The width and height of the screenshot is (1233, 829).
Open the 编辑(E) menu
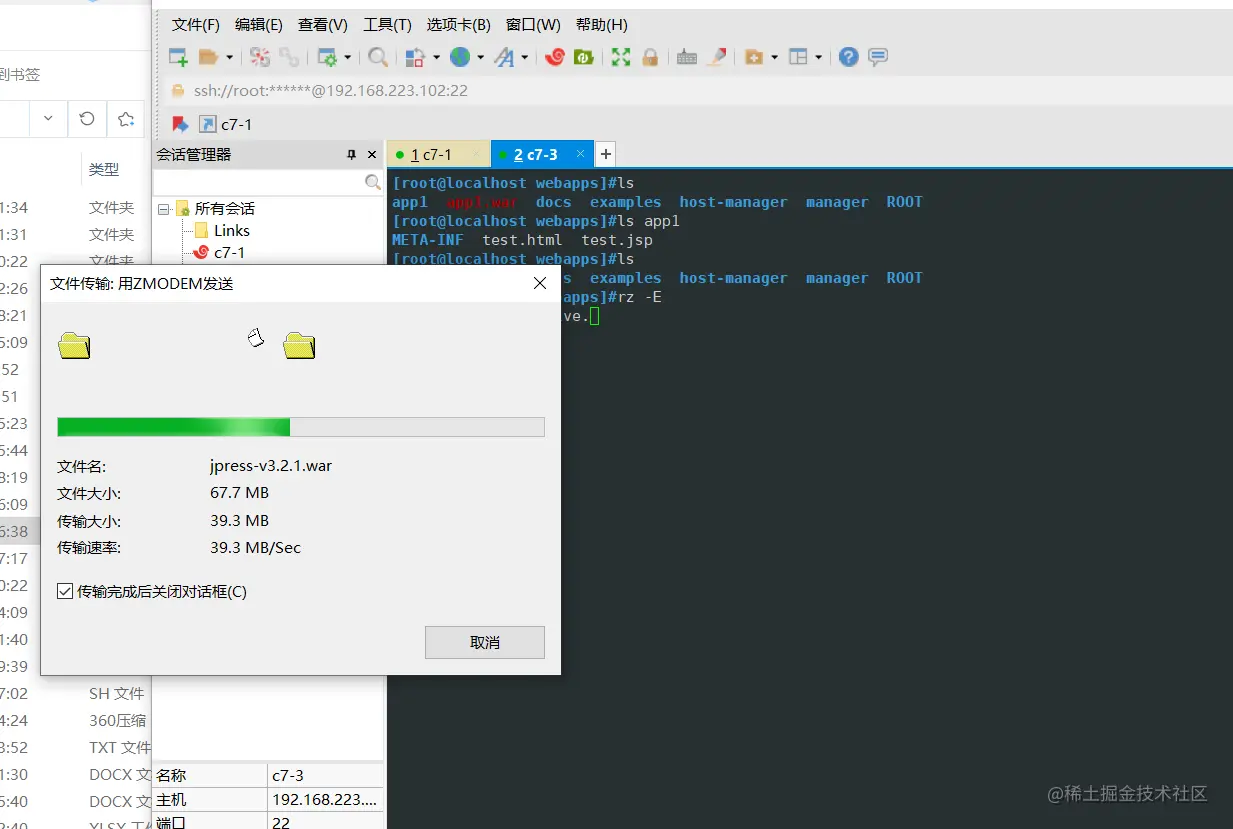[259, 25]
